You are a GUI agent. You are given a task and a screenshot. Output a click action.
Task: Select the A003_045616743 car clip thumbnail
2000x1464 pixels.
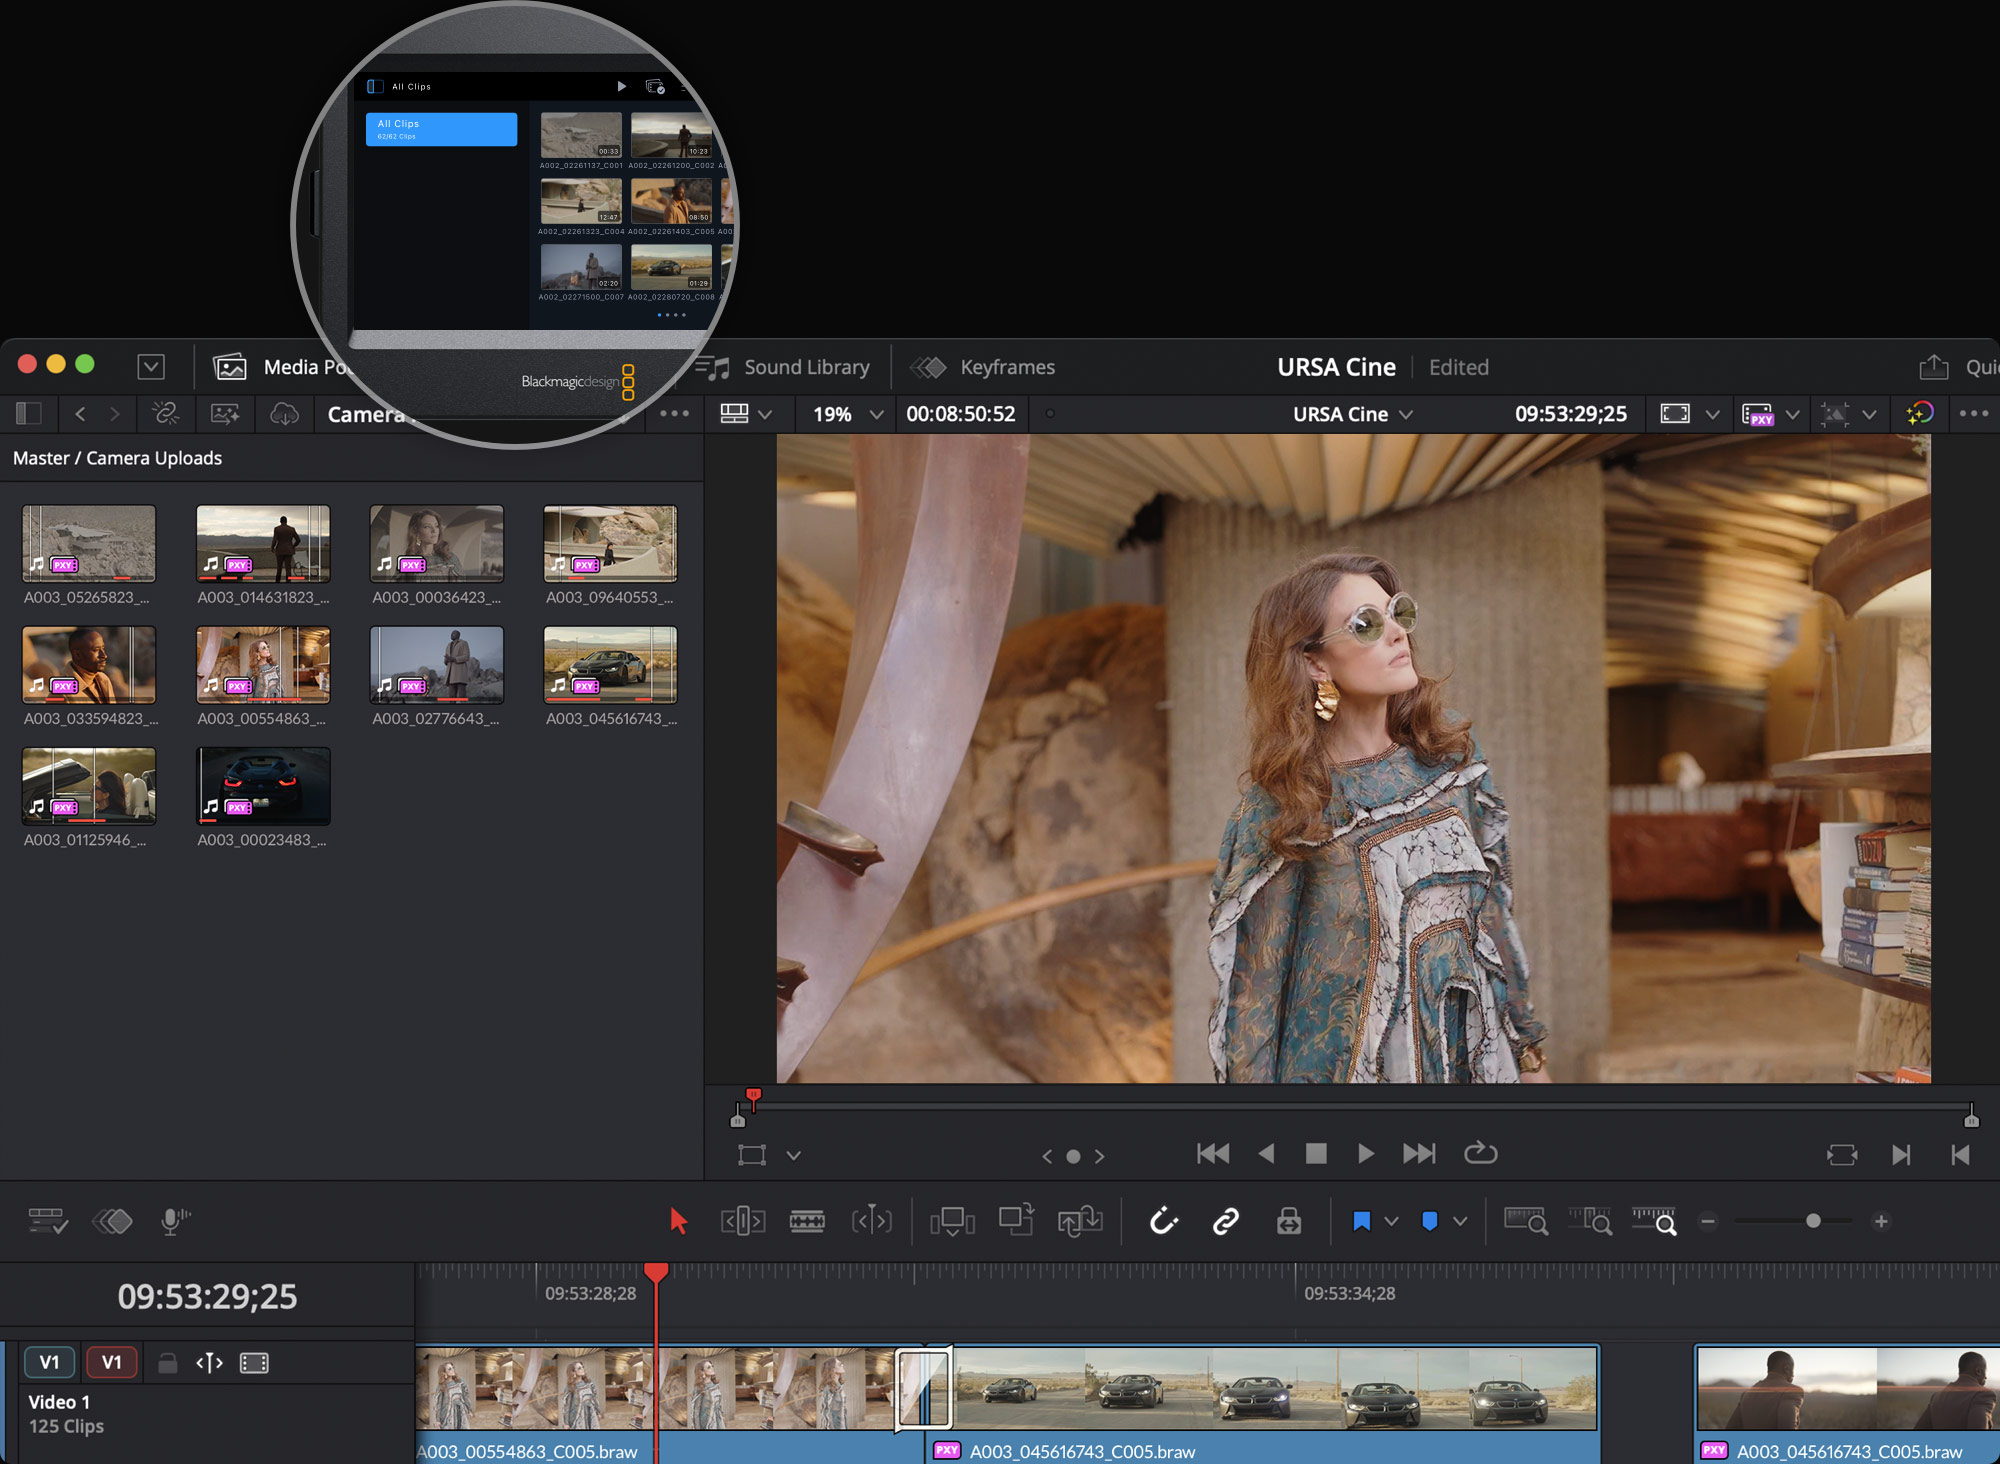tap(610, 665)
